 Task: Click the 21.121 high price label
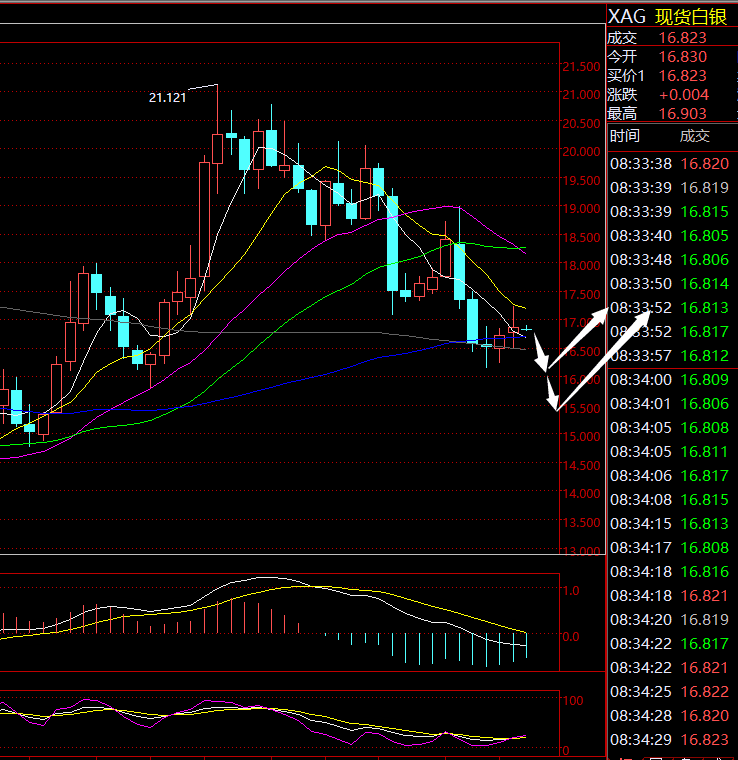coord(167,98)
